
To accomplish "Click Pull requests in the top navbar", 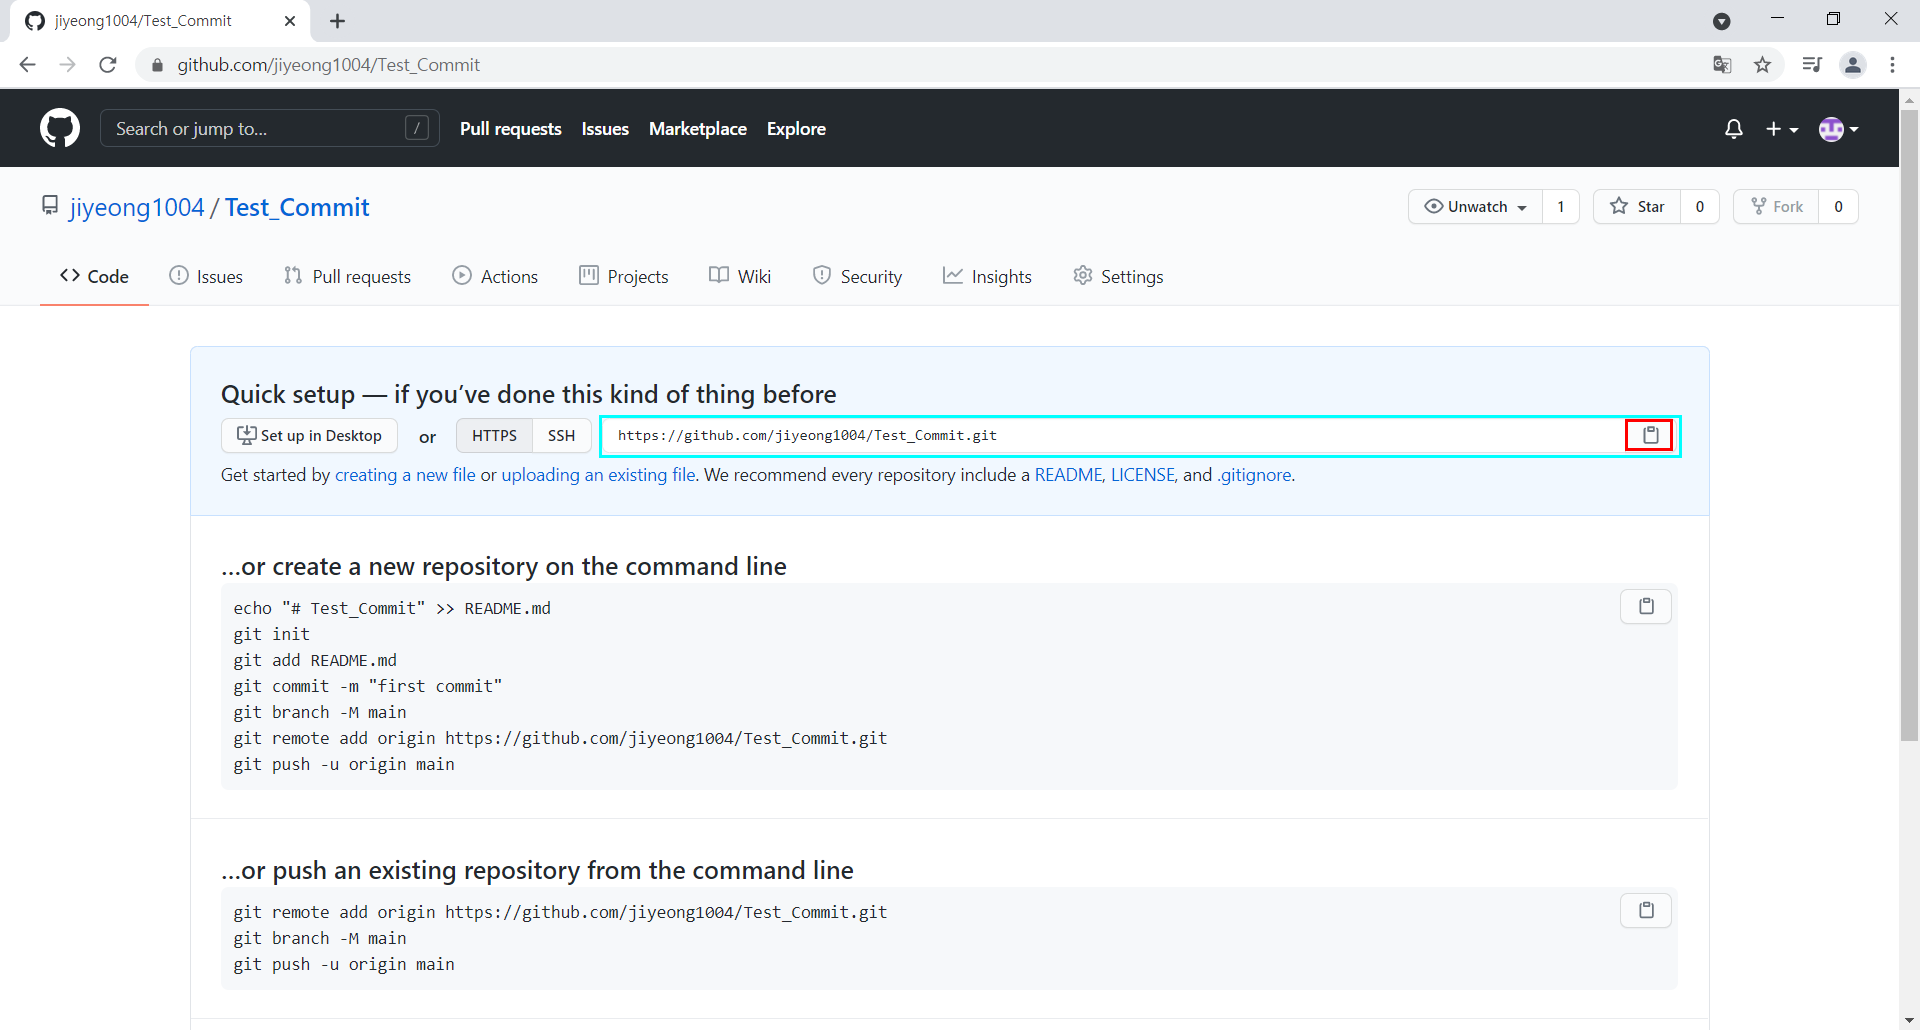I will 511,129.
